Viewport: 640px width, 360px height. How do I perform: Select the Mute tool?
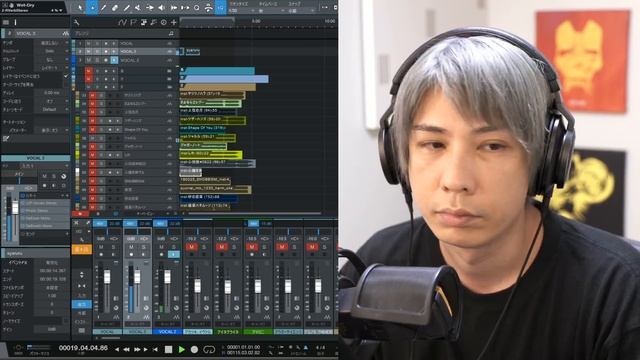coord(138,7)
